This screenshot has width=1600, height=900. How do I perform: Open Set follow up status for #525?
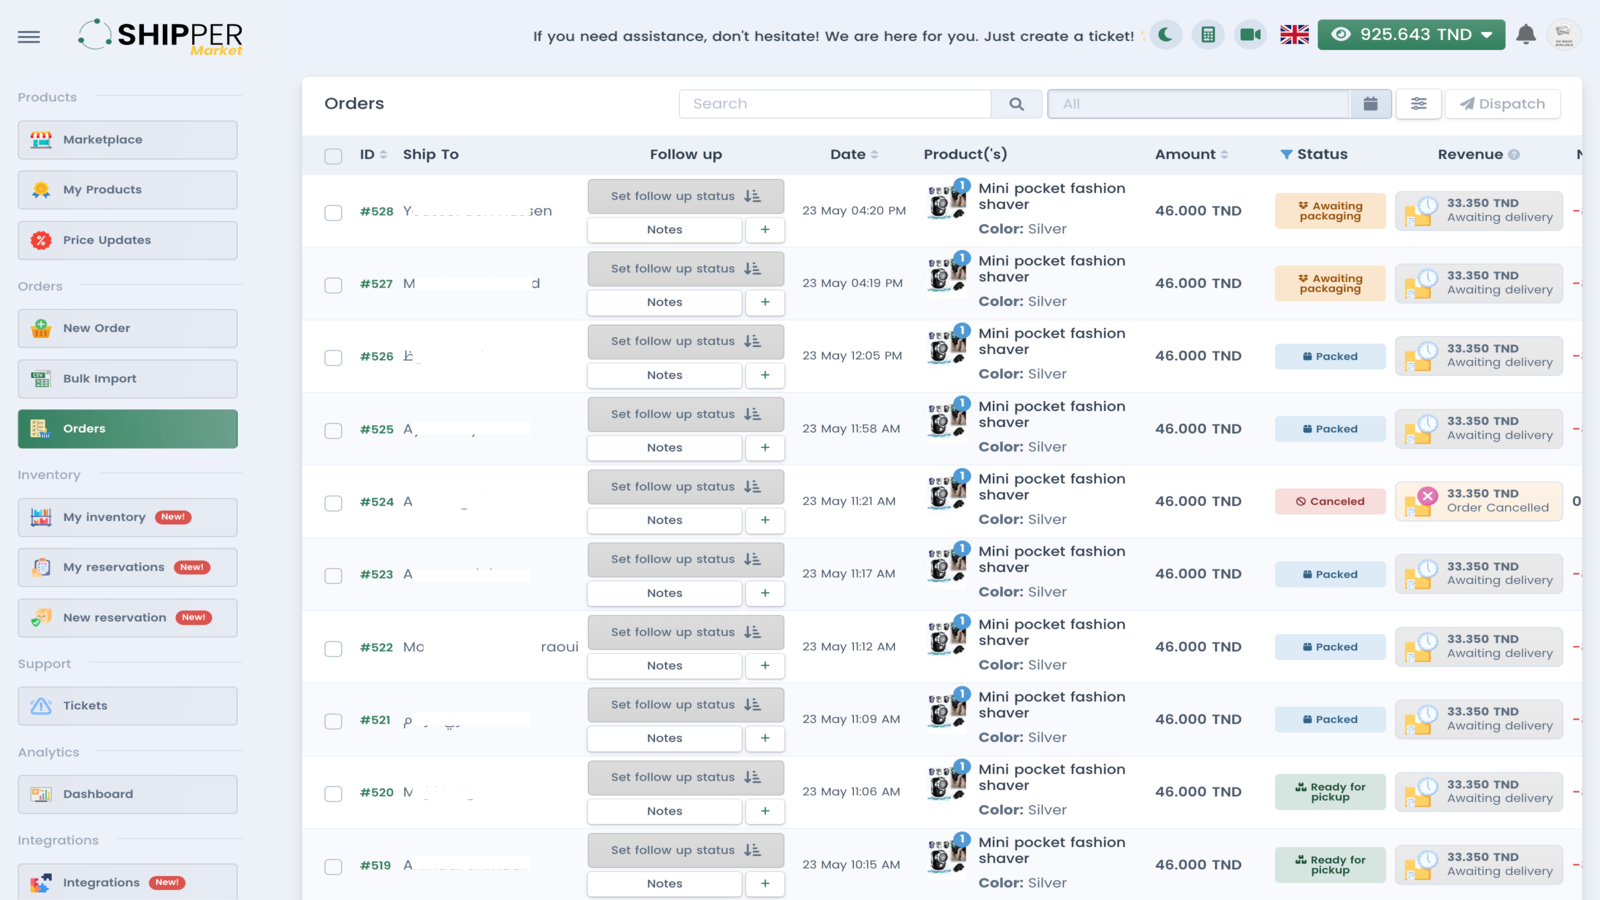686,414
